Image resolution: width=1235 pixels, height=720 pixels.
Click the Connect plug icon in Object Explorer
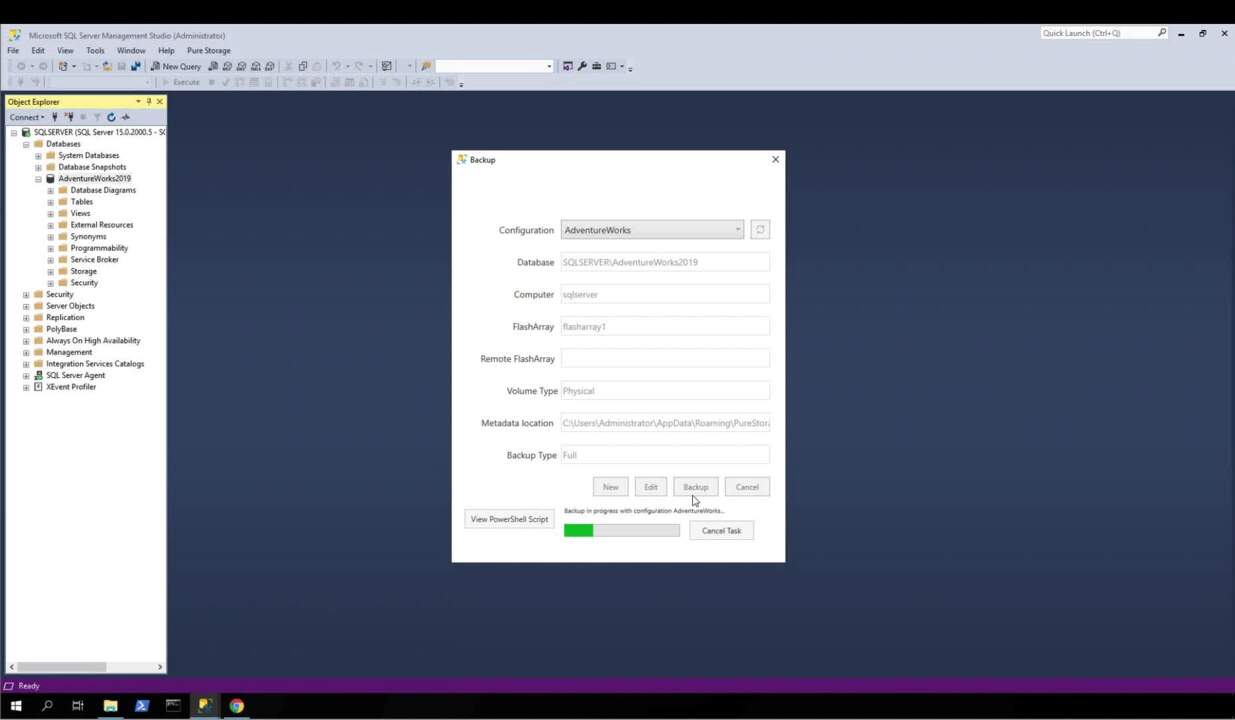coord(55,117)
